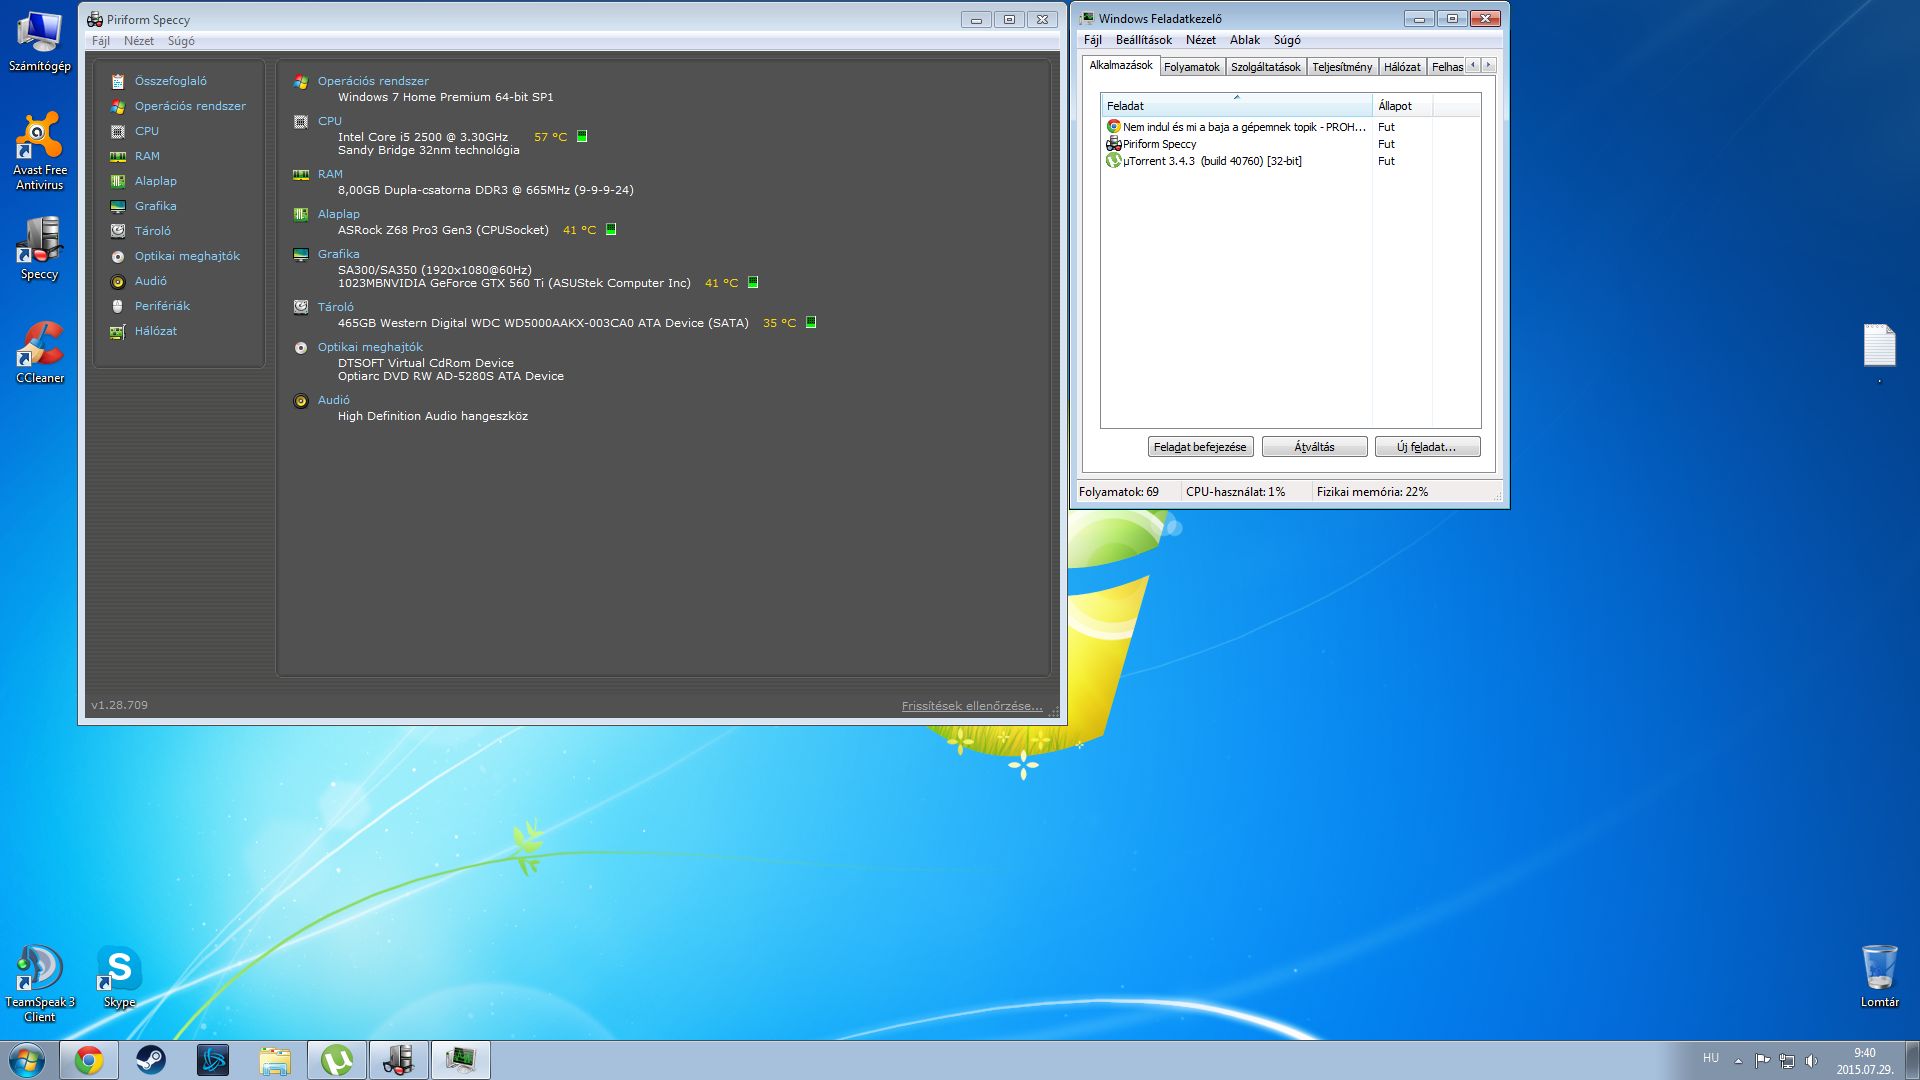
Task: Open Windows Explorer folder in taskbar
Action: (x=275, y=1060)
